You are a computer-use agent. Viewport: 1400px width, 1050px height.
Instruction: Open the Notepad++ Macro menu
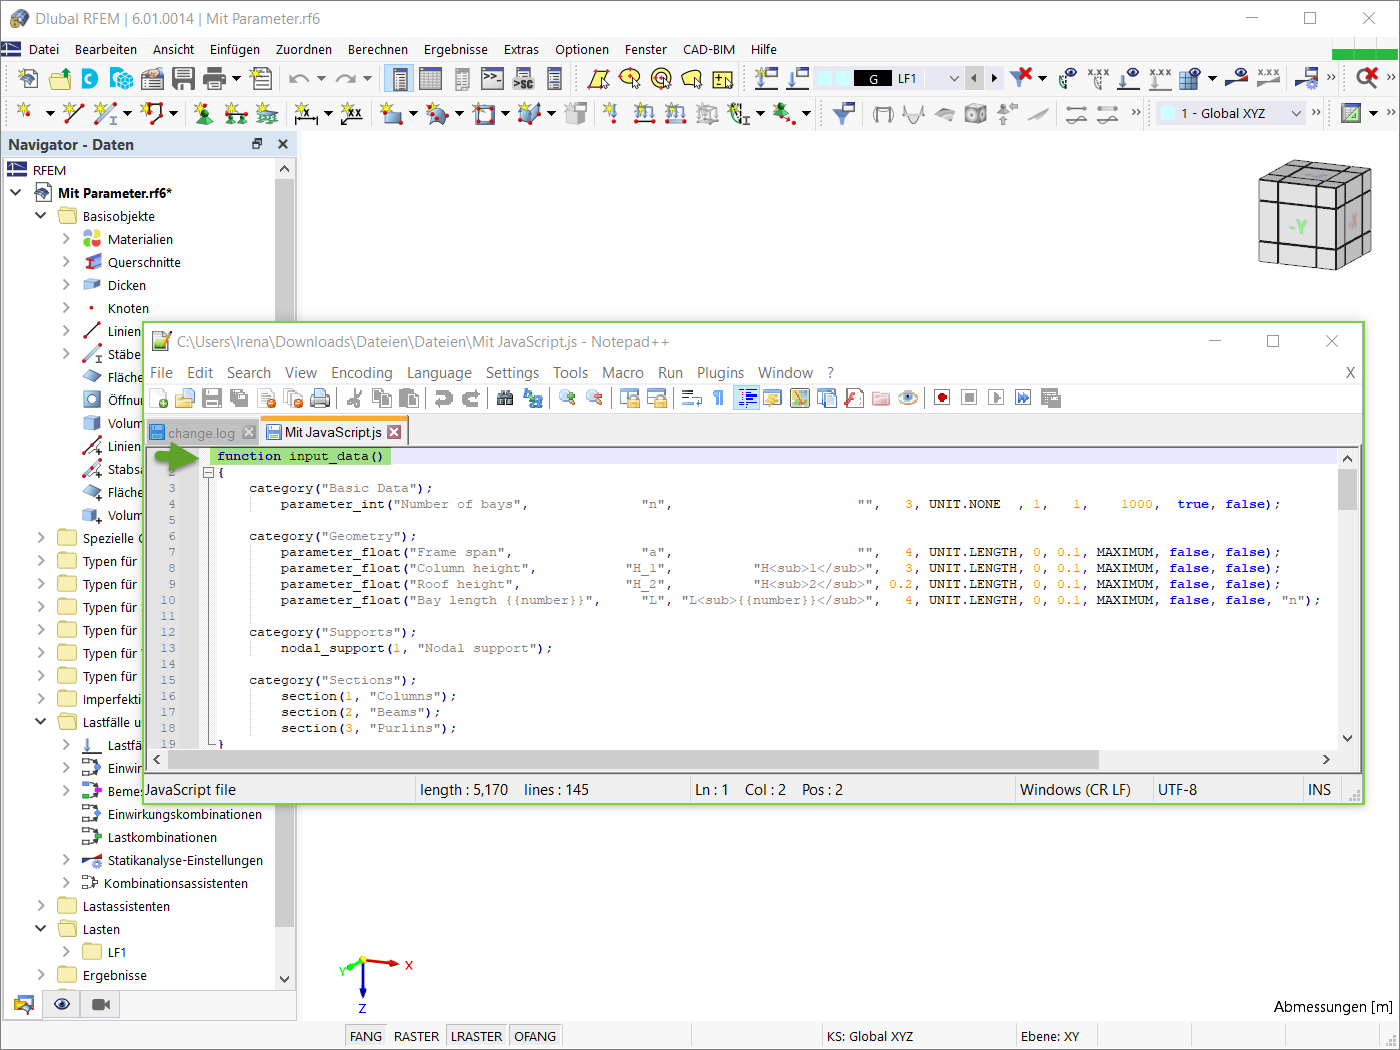point(623,372)
